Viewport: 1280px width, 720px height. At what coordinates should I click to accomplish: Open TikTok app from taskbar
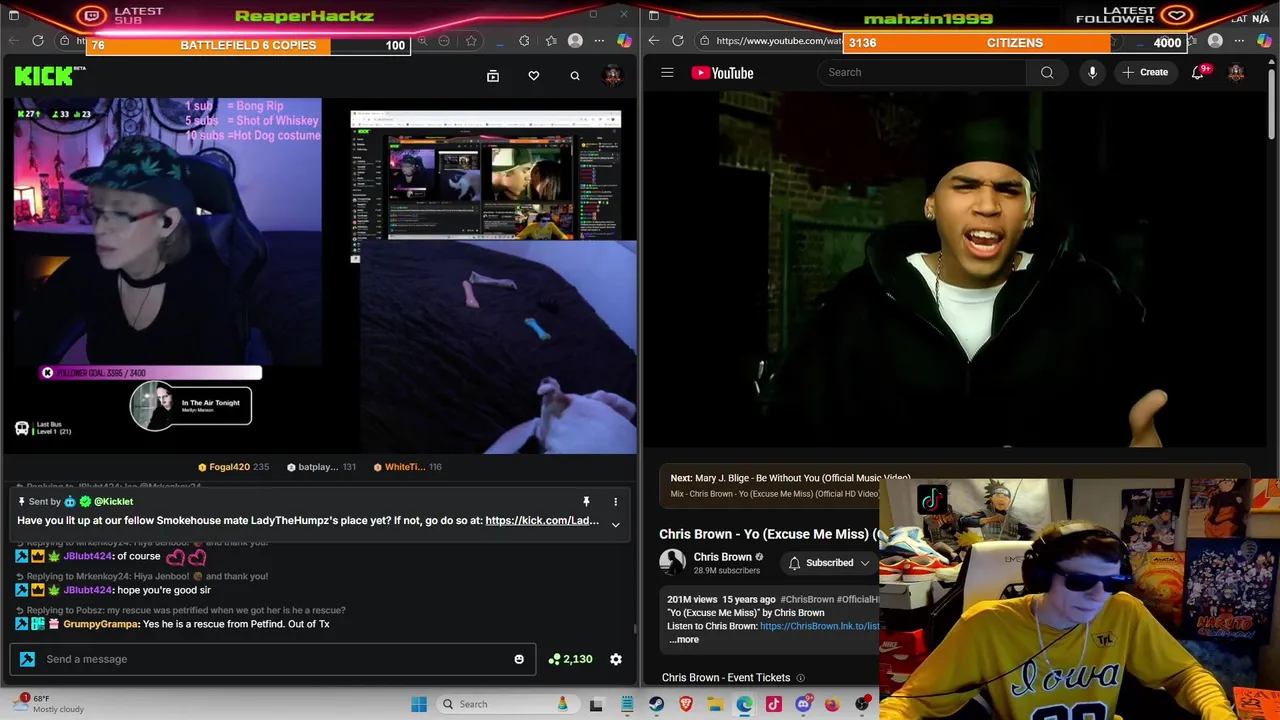(x=773, y=704)
